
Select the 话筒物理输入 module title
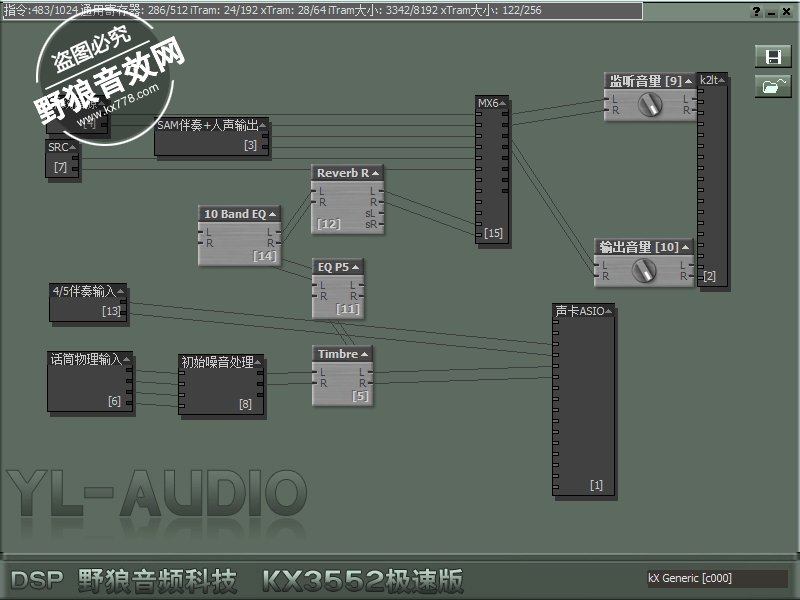pyautogui.click(x=86, y=359)
